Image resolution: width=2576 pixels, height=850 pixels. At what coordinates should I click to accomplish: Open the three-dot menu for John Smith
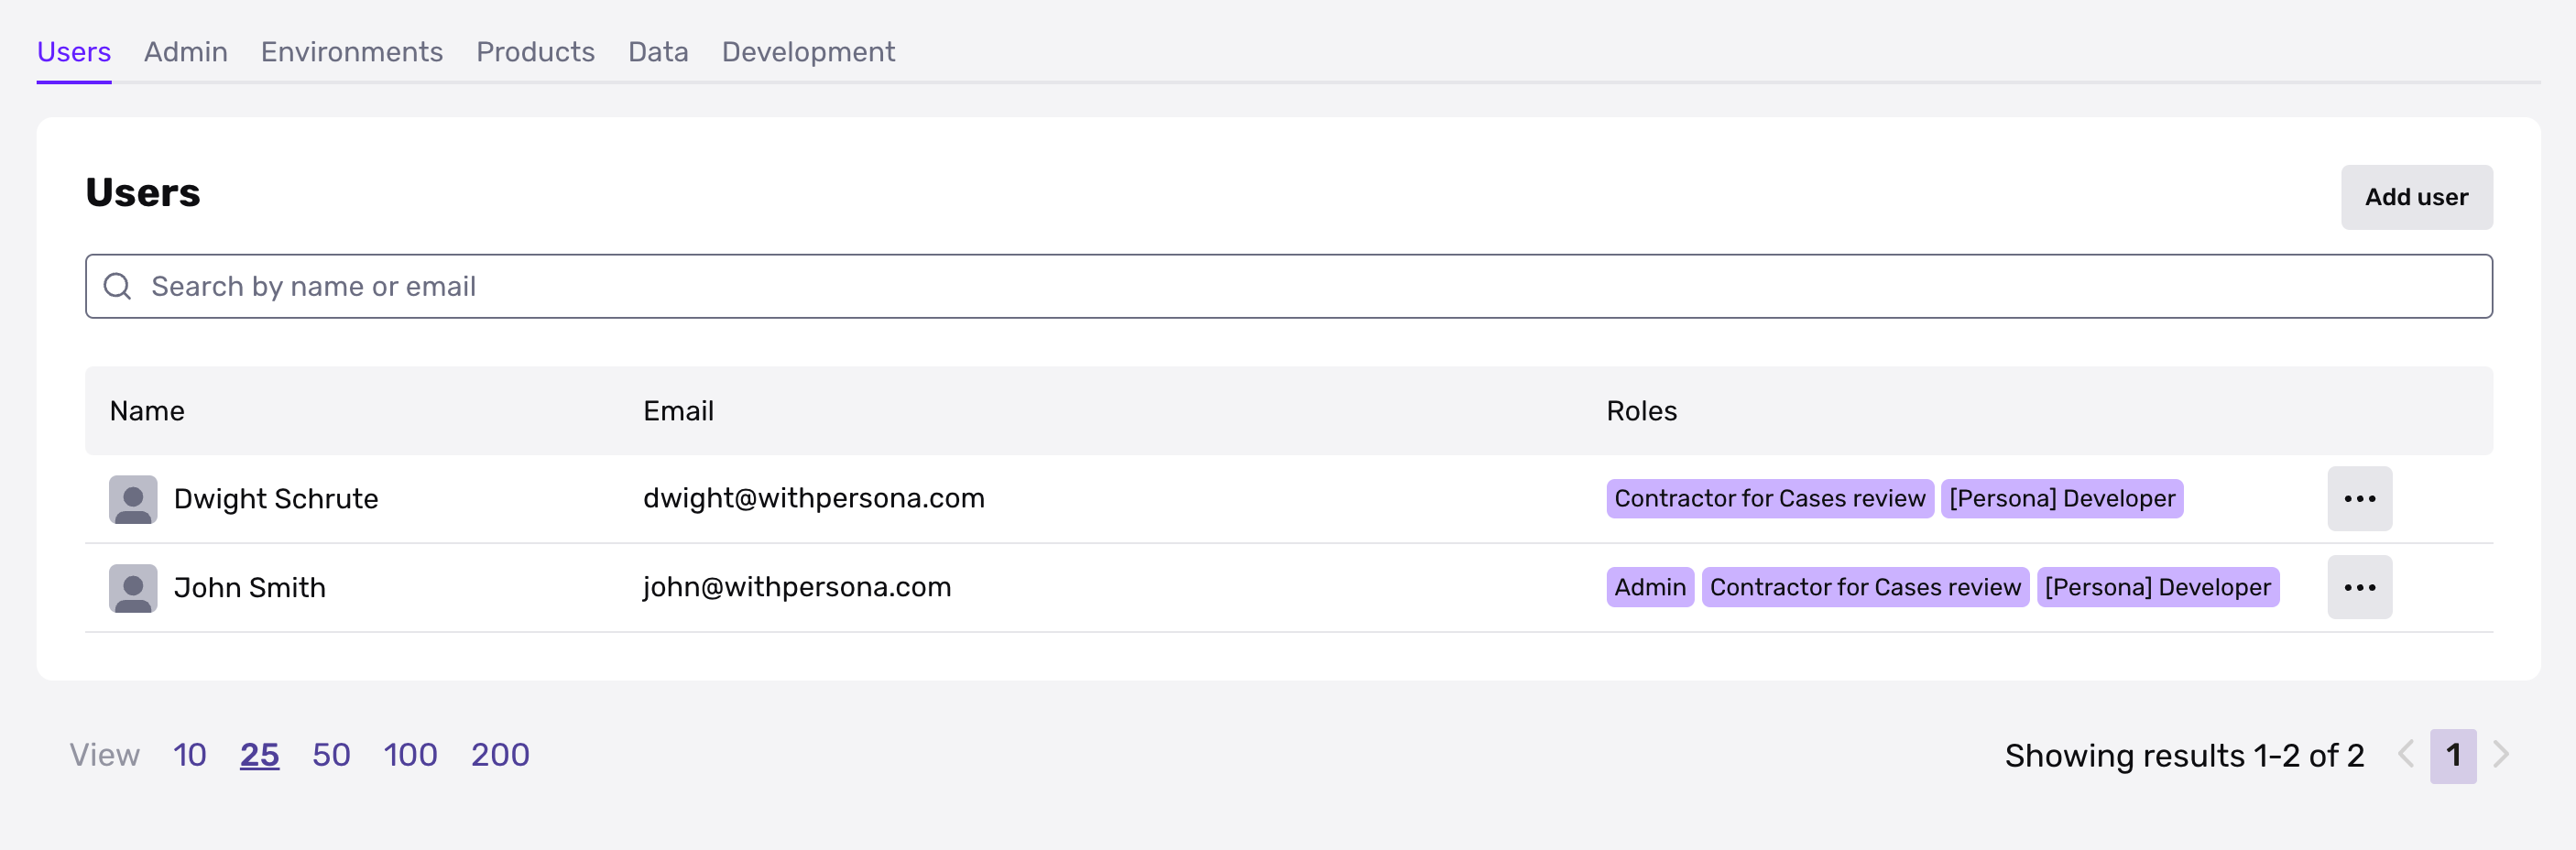coord(2359,588)
